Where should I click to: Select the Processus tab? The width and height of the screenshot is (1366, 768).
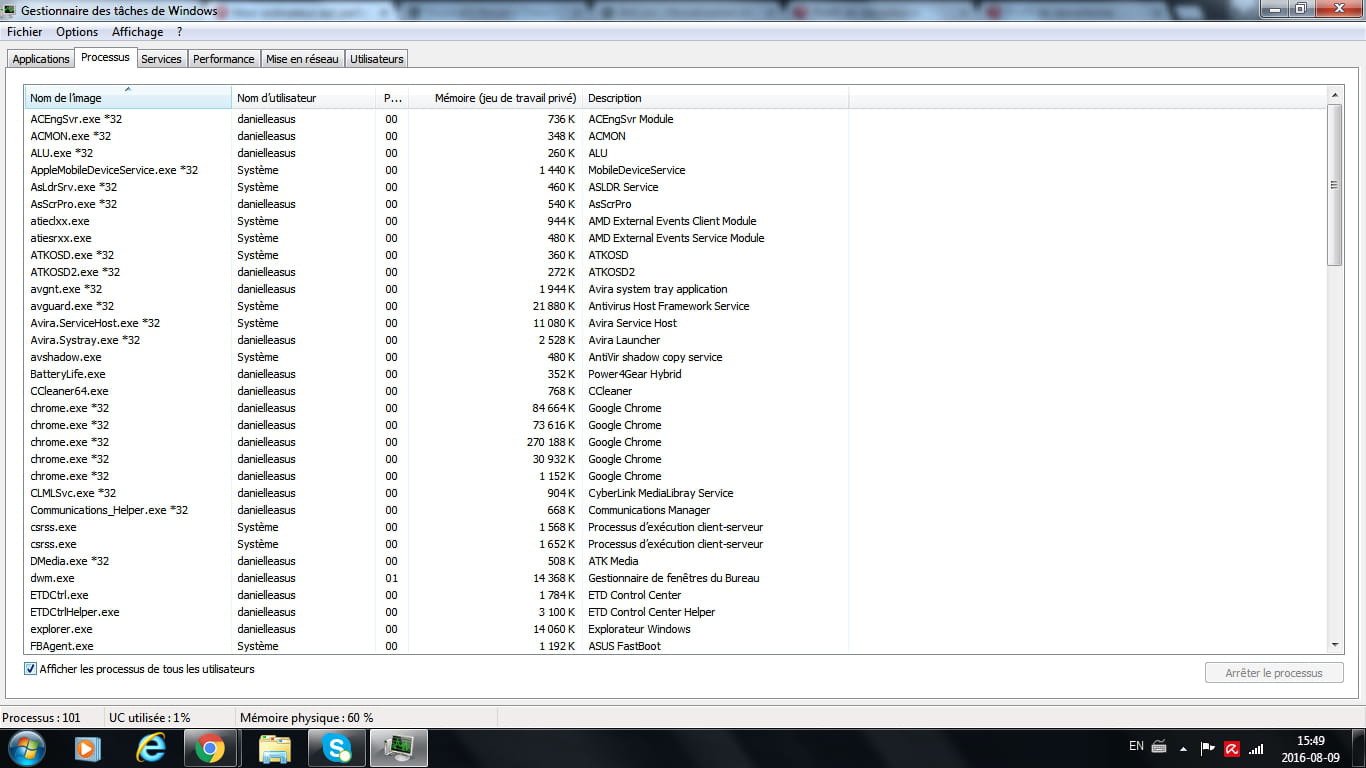(105, 57)
